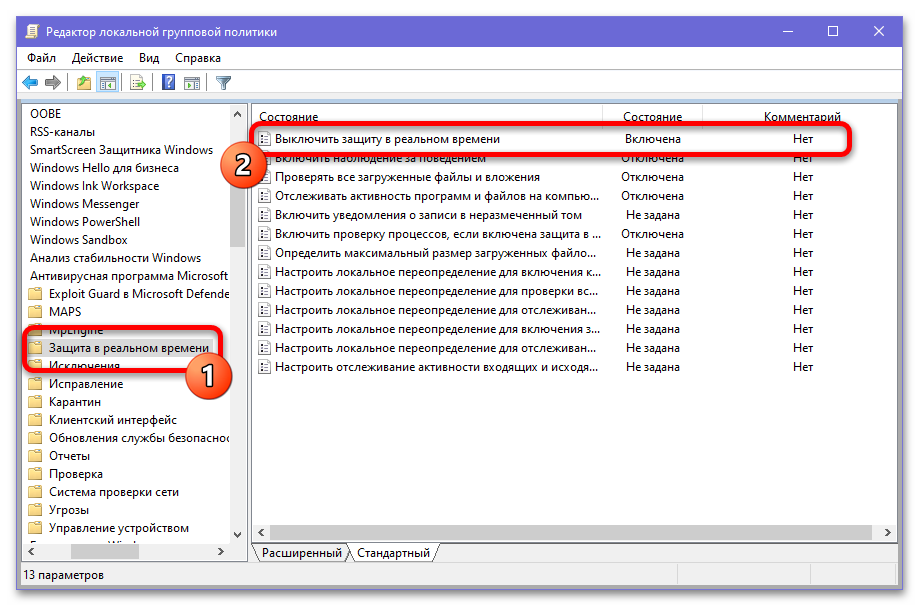Select Настроить локальное переопределение для проверки
The height and width of the screenshot is (606, 919).
click(x=437, y=291)
